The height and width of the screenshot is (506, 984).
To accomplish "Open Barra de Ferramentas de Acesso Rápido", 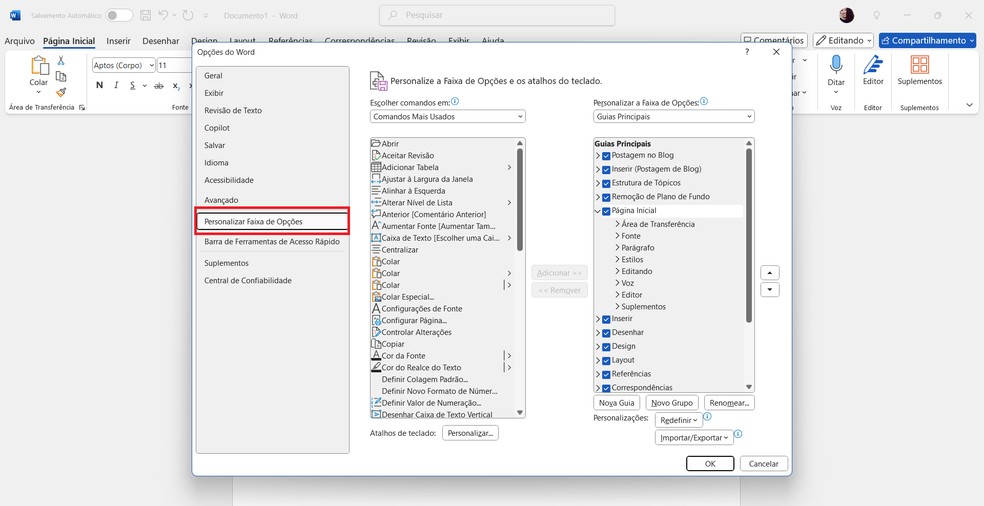I will [272, 242].
